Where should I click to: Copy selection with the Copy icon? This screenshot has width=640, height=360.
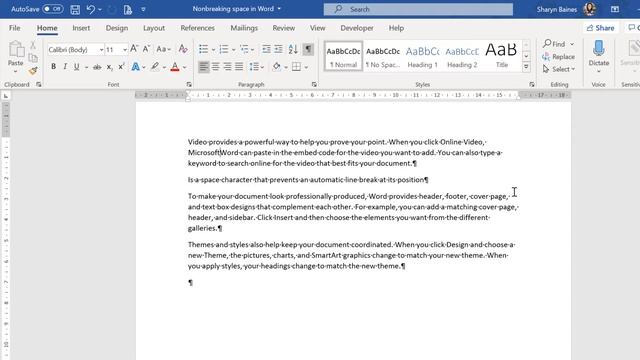[33, 58]
